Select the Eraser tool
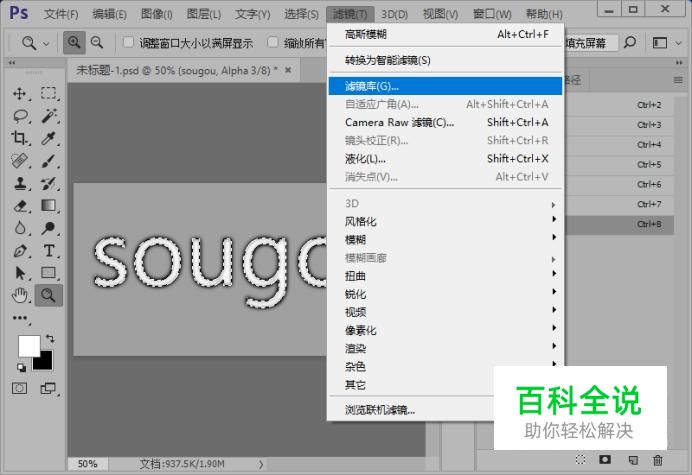The image size is (692, 475). [x=20, y=206]
